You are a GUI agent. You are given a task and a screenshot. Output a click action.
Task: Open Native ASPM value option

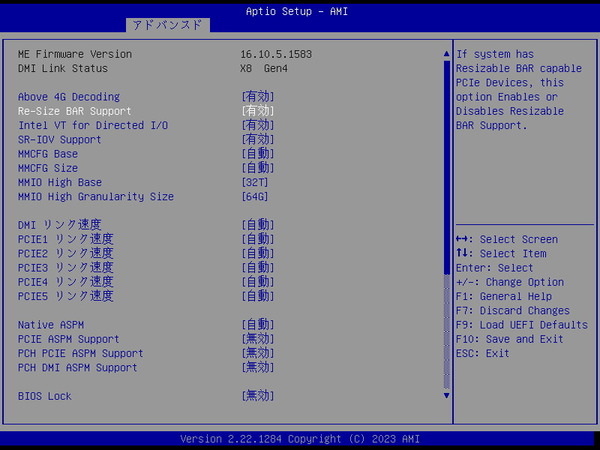click(258, 325)
